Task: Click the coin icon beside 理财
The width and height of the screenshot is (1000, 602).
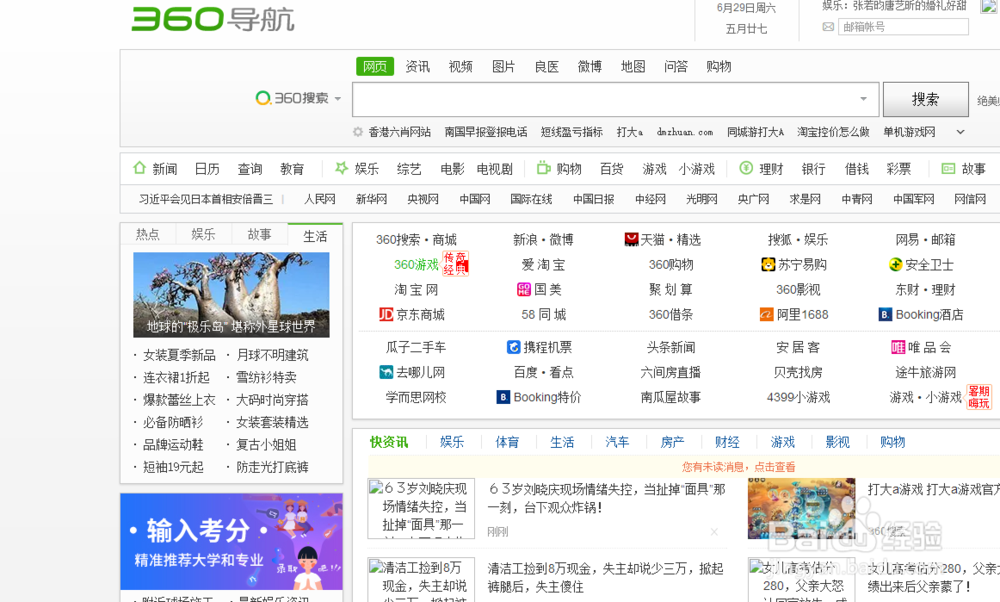Action: point(746,168)
